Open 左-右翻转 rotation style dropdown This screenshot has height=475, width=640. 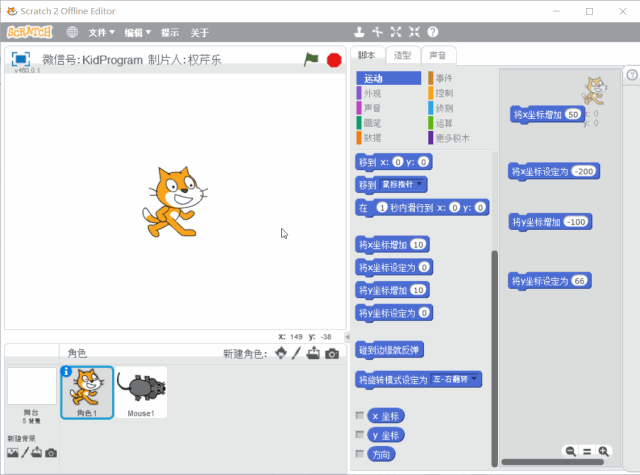[x=455, y=379]
